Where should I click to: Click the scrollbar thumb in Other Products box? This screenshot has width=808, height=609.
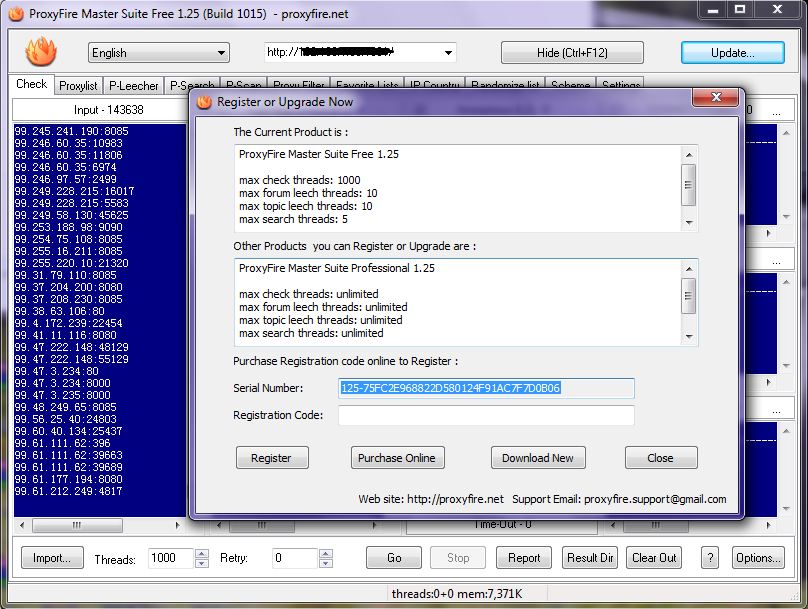(x=688, y=296)
